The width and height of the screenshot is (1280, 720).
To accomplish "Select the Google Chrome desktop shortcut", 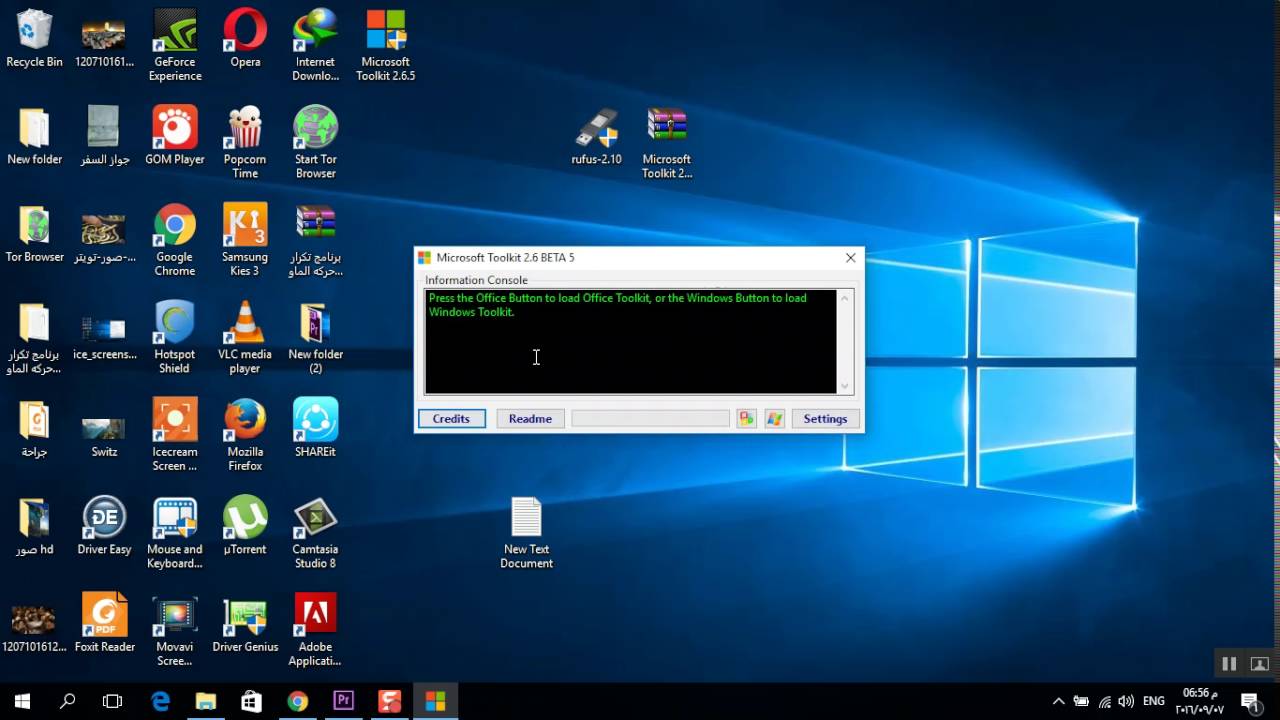I will coord(175,241).
